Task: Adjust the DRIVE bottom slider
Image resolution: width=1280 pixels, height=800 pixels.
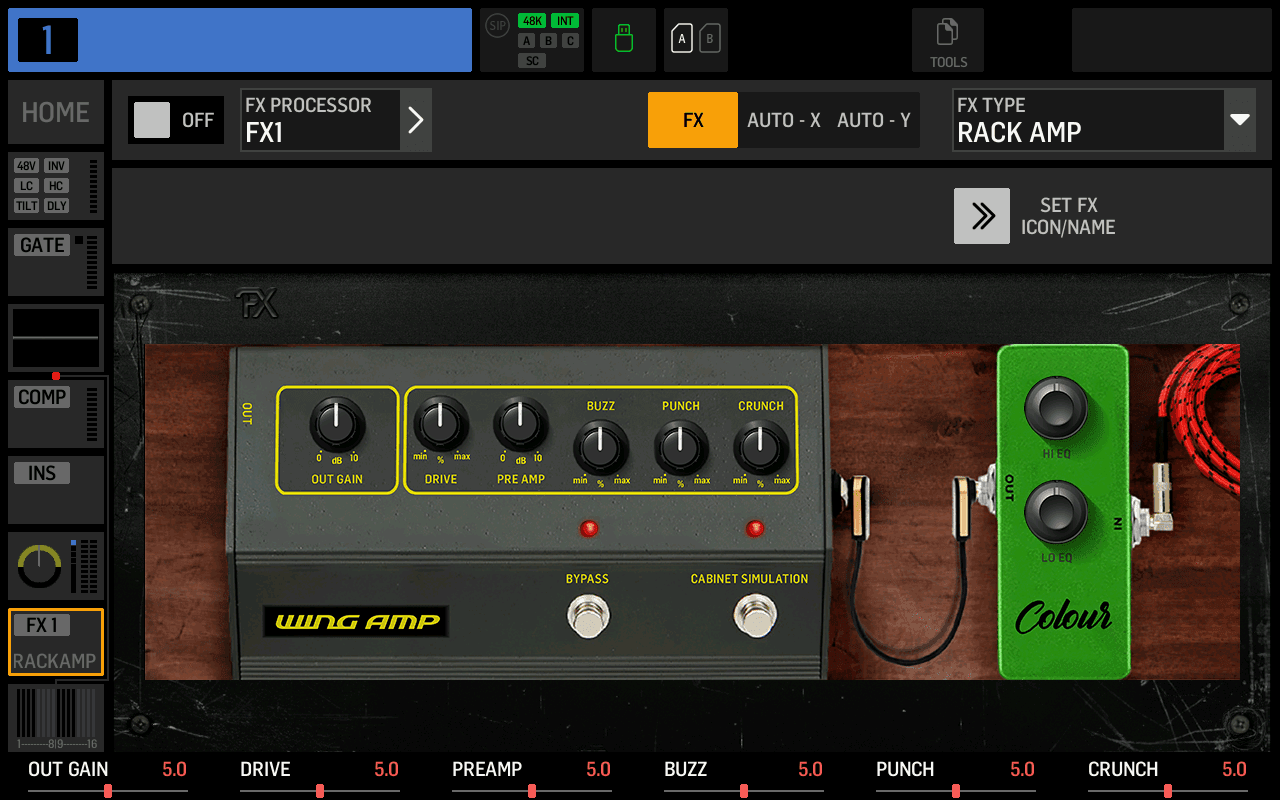Action: click(320, 791)
